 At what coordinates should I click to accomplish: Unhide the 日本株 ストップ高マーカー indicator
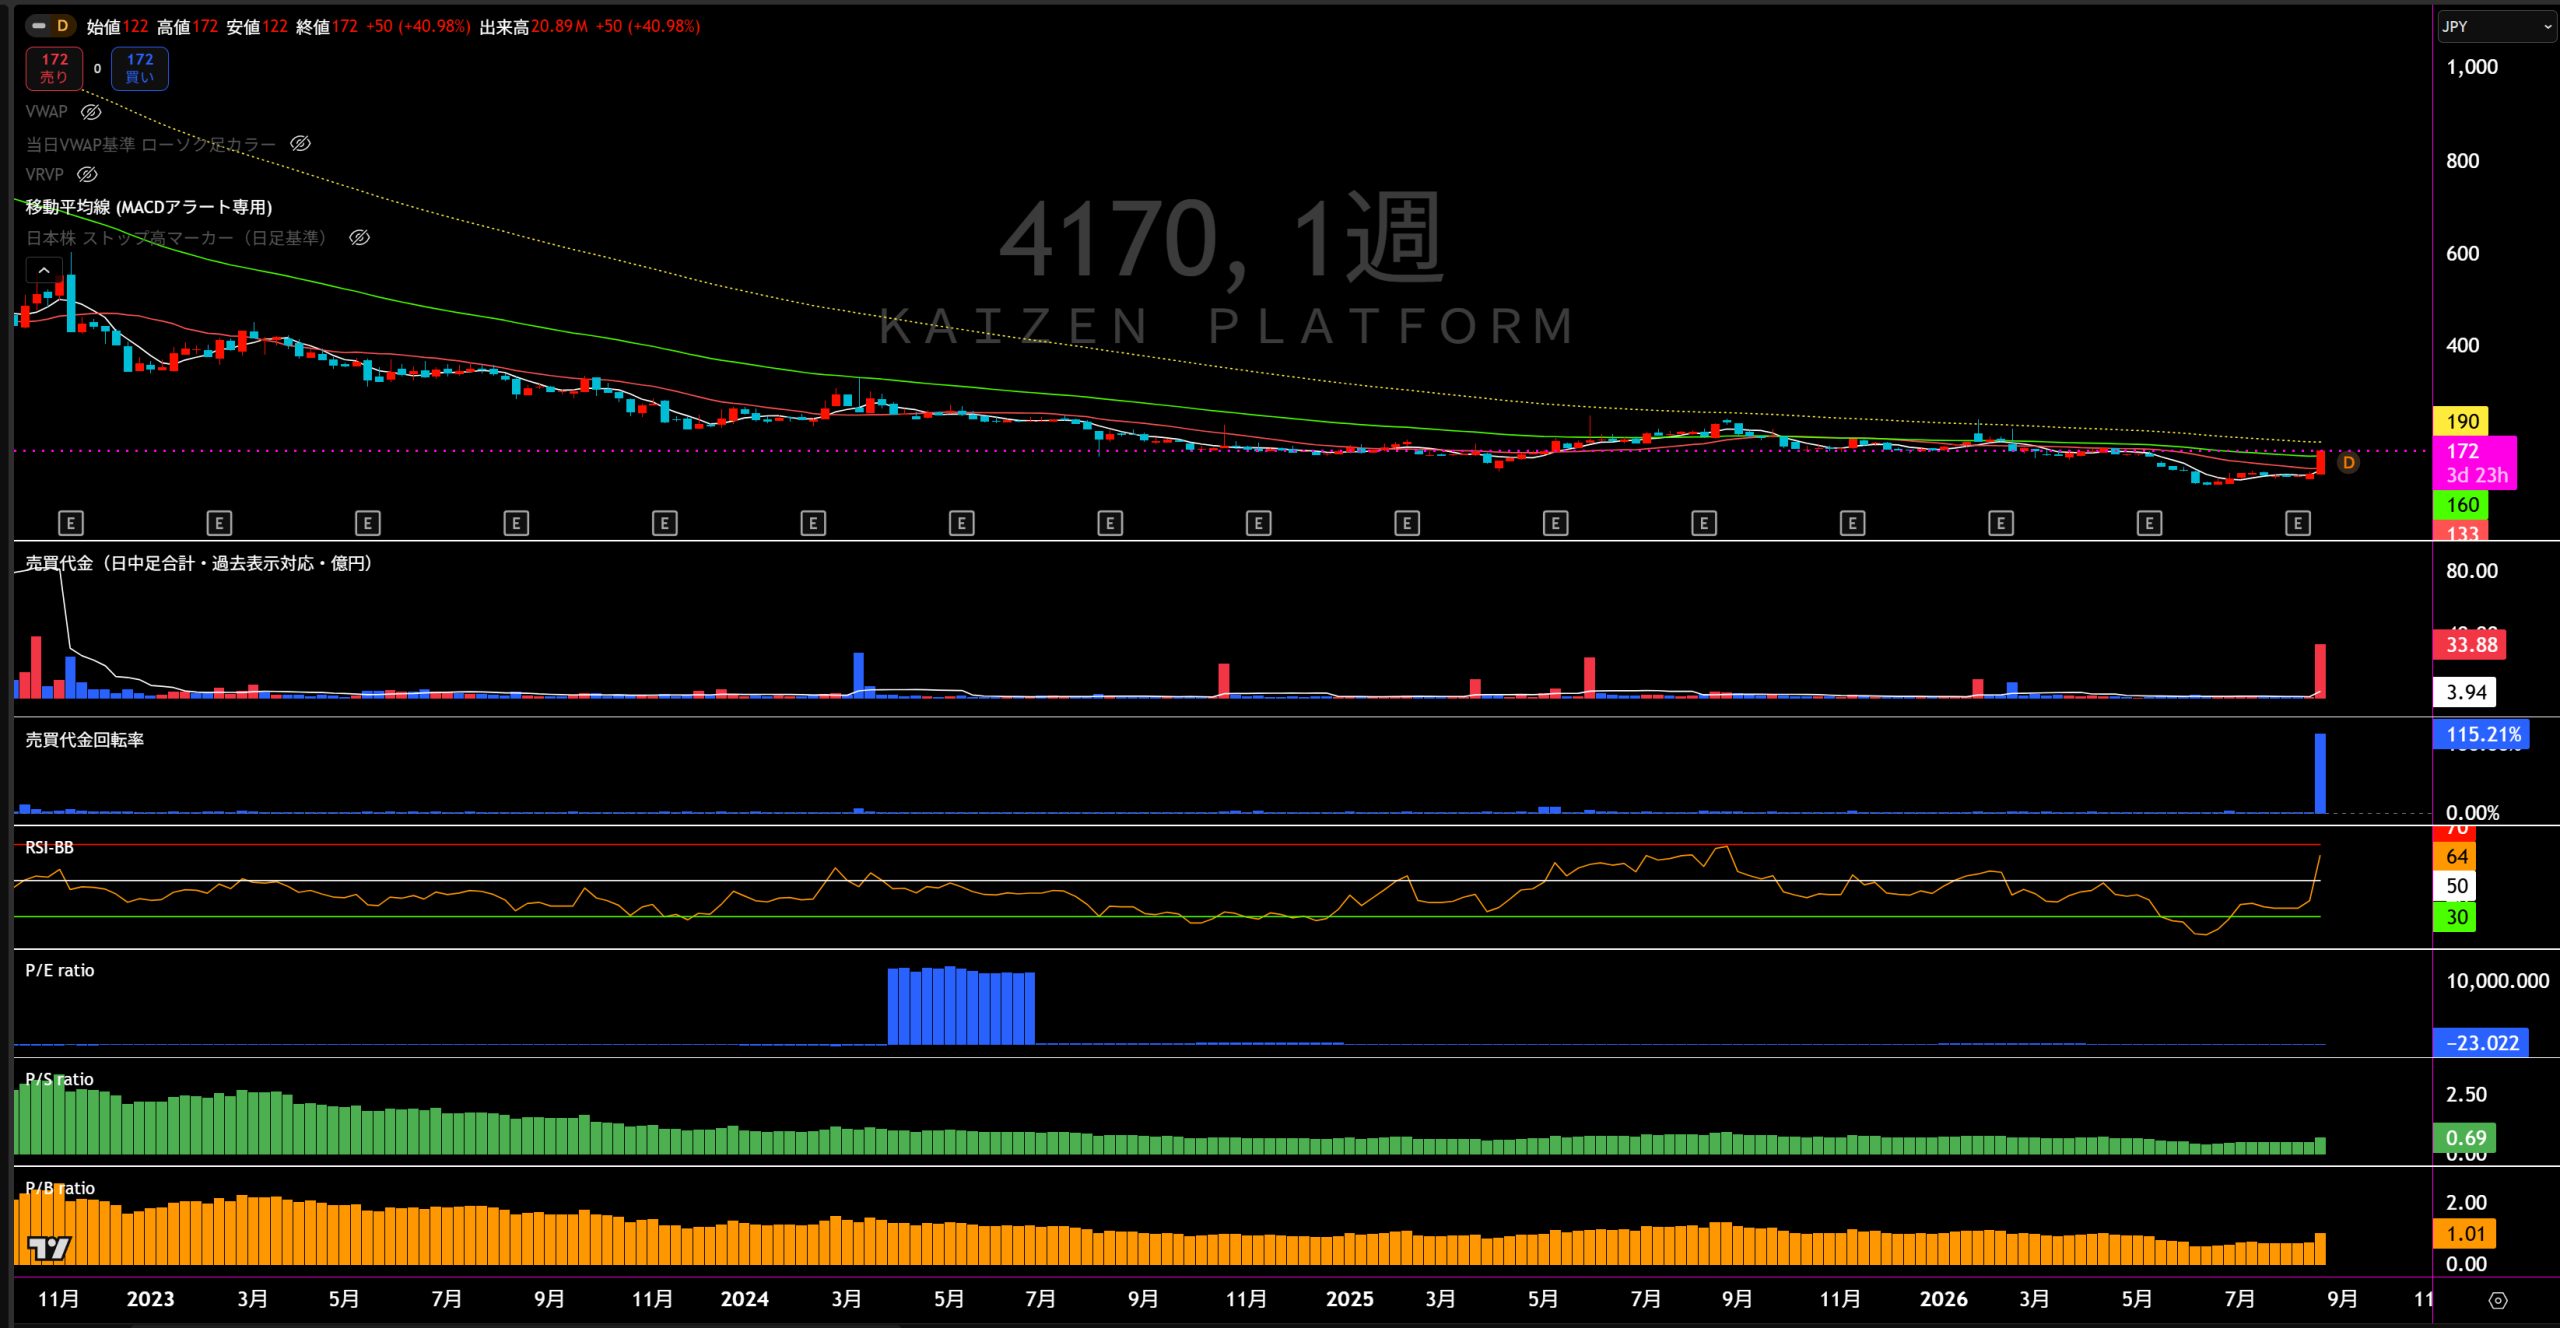359,238
